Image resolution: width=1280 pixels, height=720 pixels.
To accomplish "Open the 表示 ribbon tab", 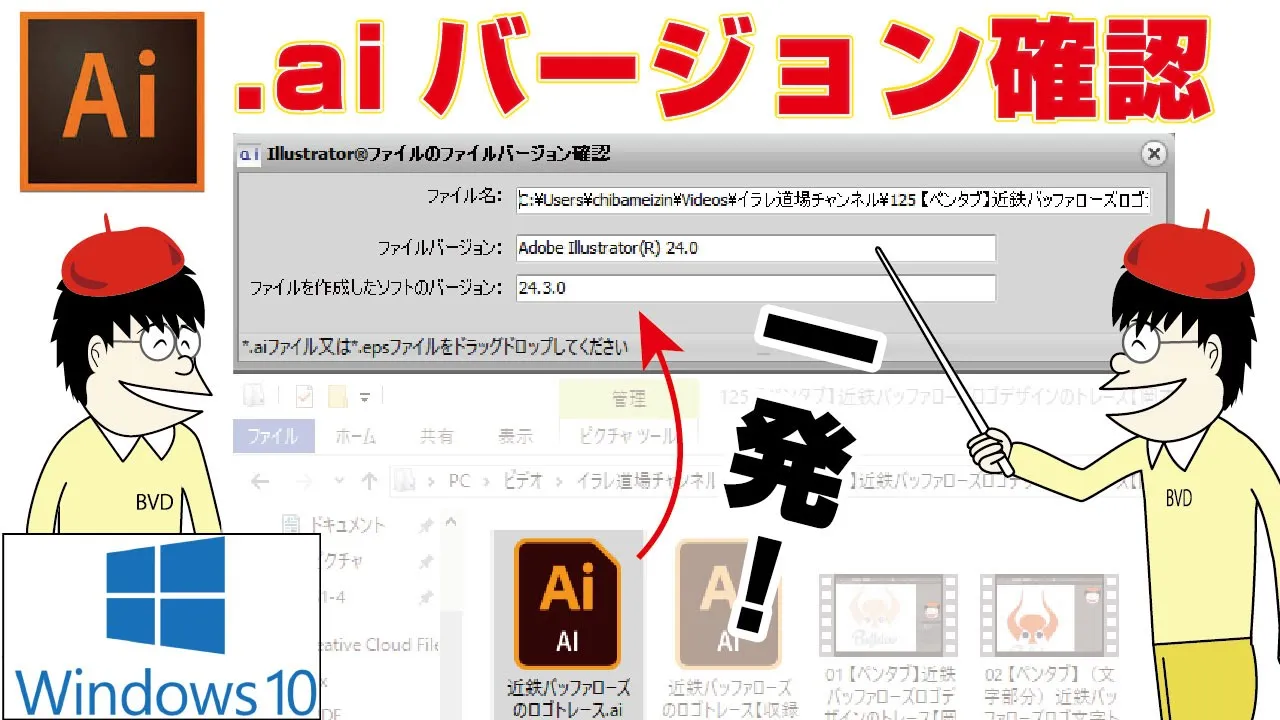I will click(x=515, y=437).
